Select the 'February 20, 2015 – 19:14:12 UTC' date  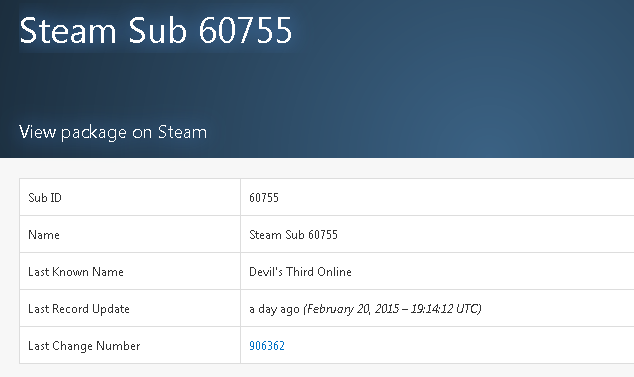coord(392,309)
